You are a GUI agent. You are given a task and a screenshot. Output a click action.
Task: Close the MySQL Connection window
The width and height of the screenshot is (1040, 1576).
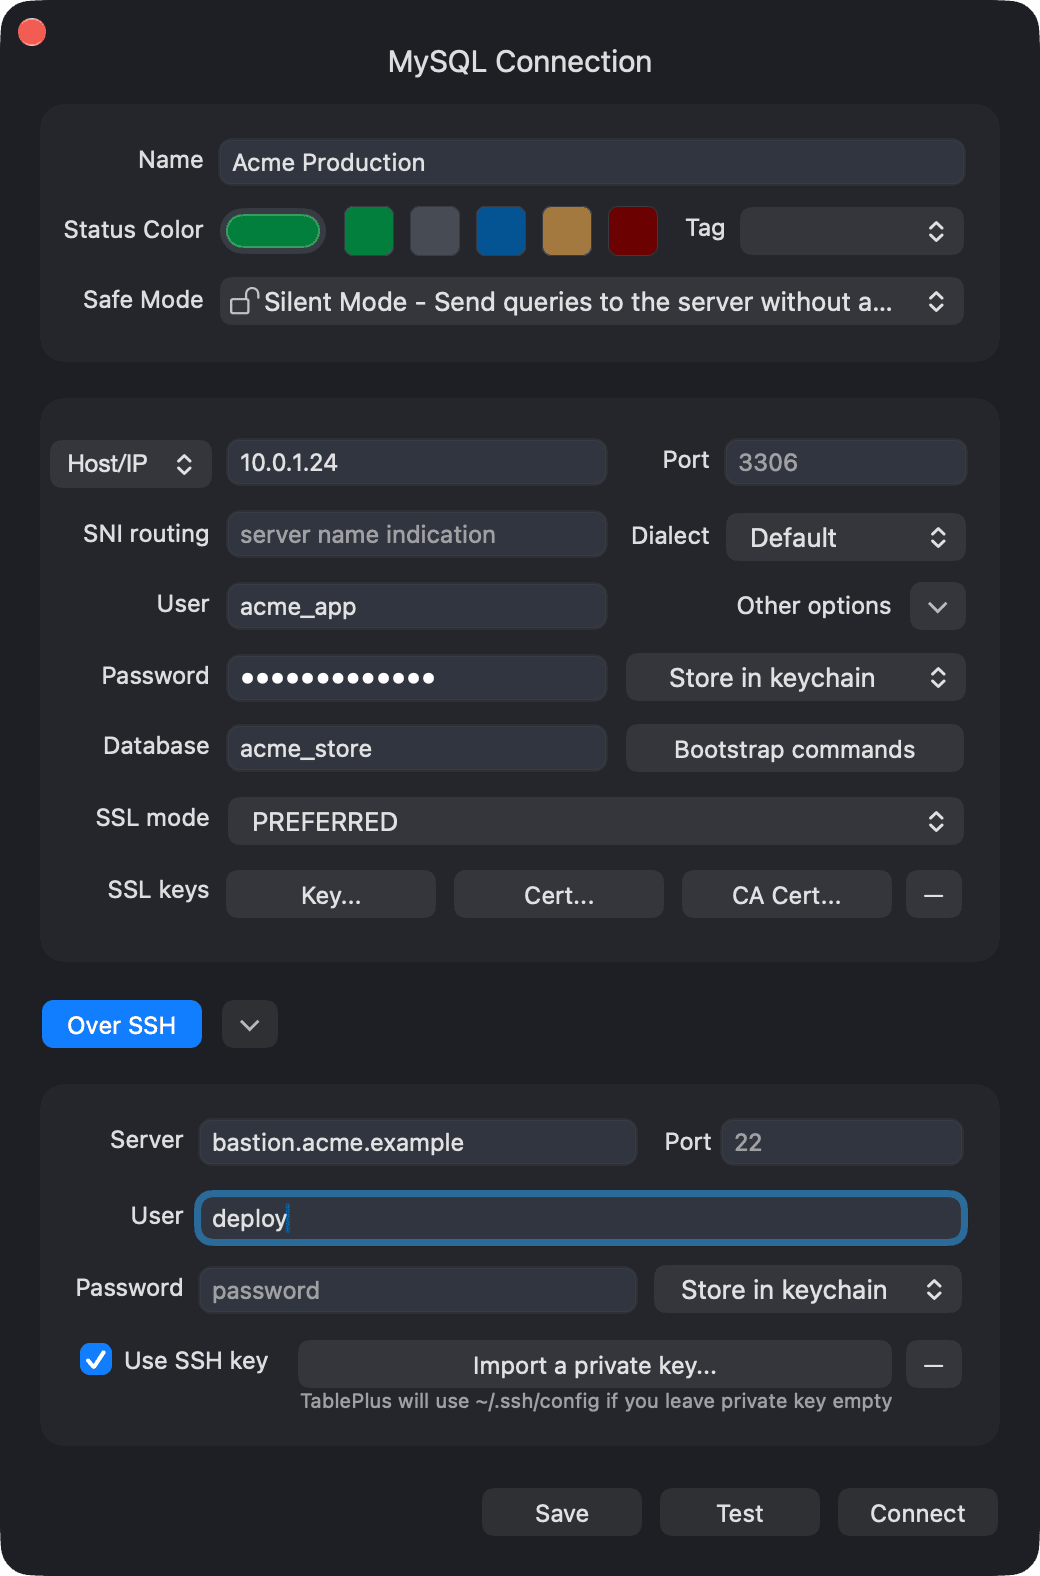pyautogui.click(x=32, y=32)
